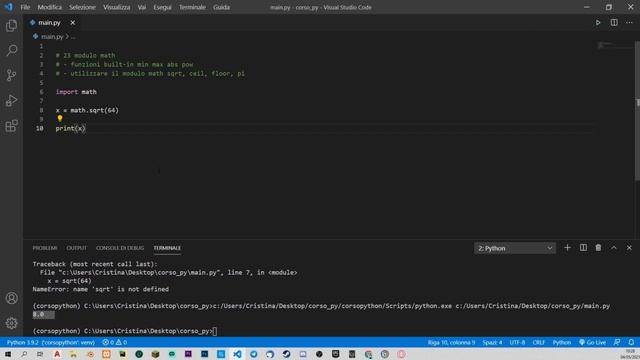
Task: Split the editor to the right
Action: 614,23
